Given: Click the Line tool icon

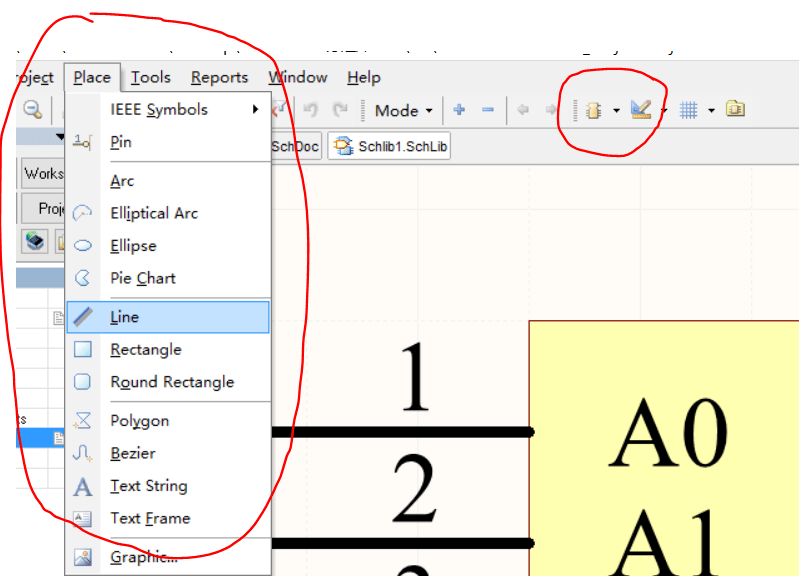Looking at the screenshot, I should click(x=83, y=317).
